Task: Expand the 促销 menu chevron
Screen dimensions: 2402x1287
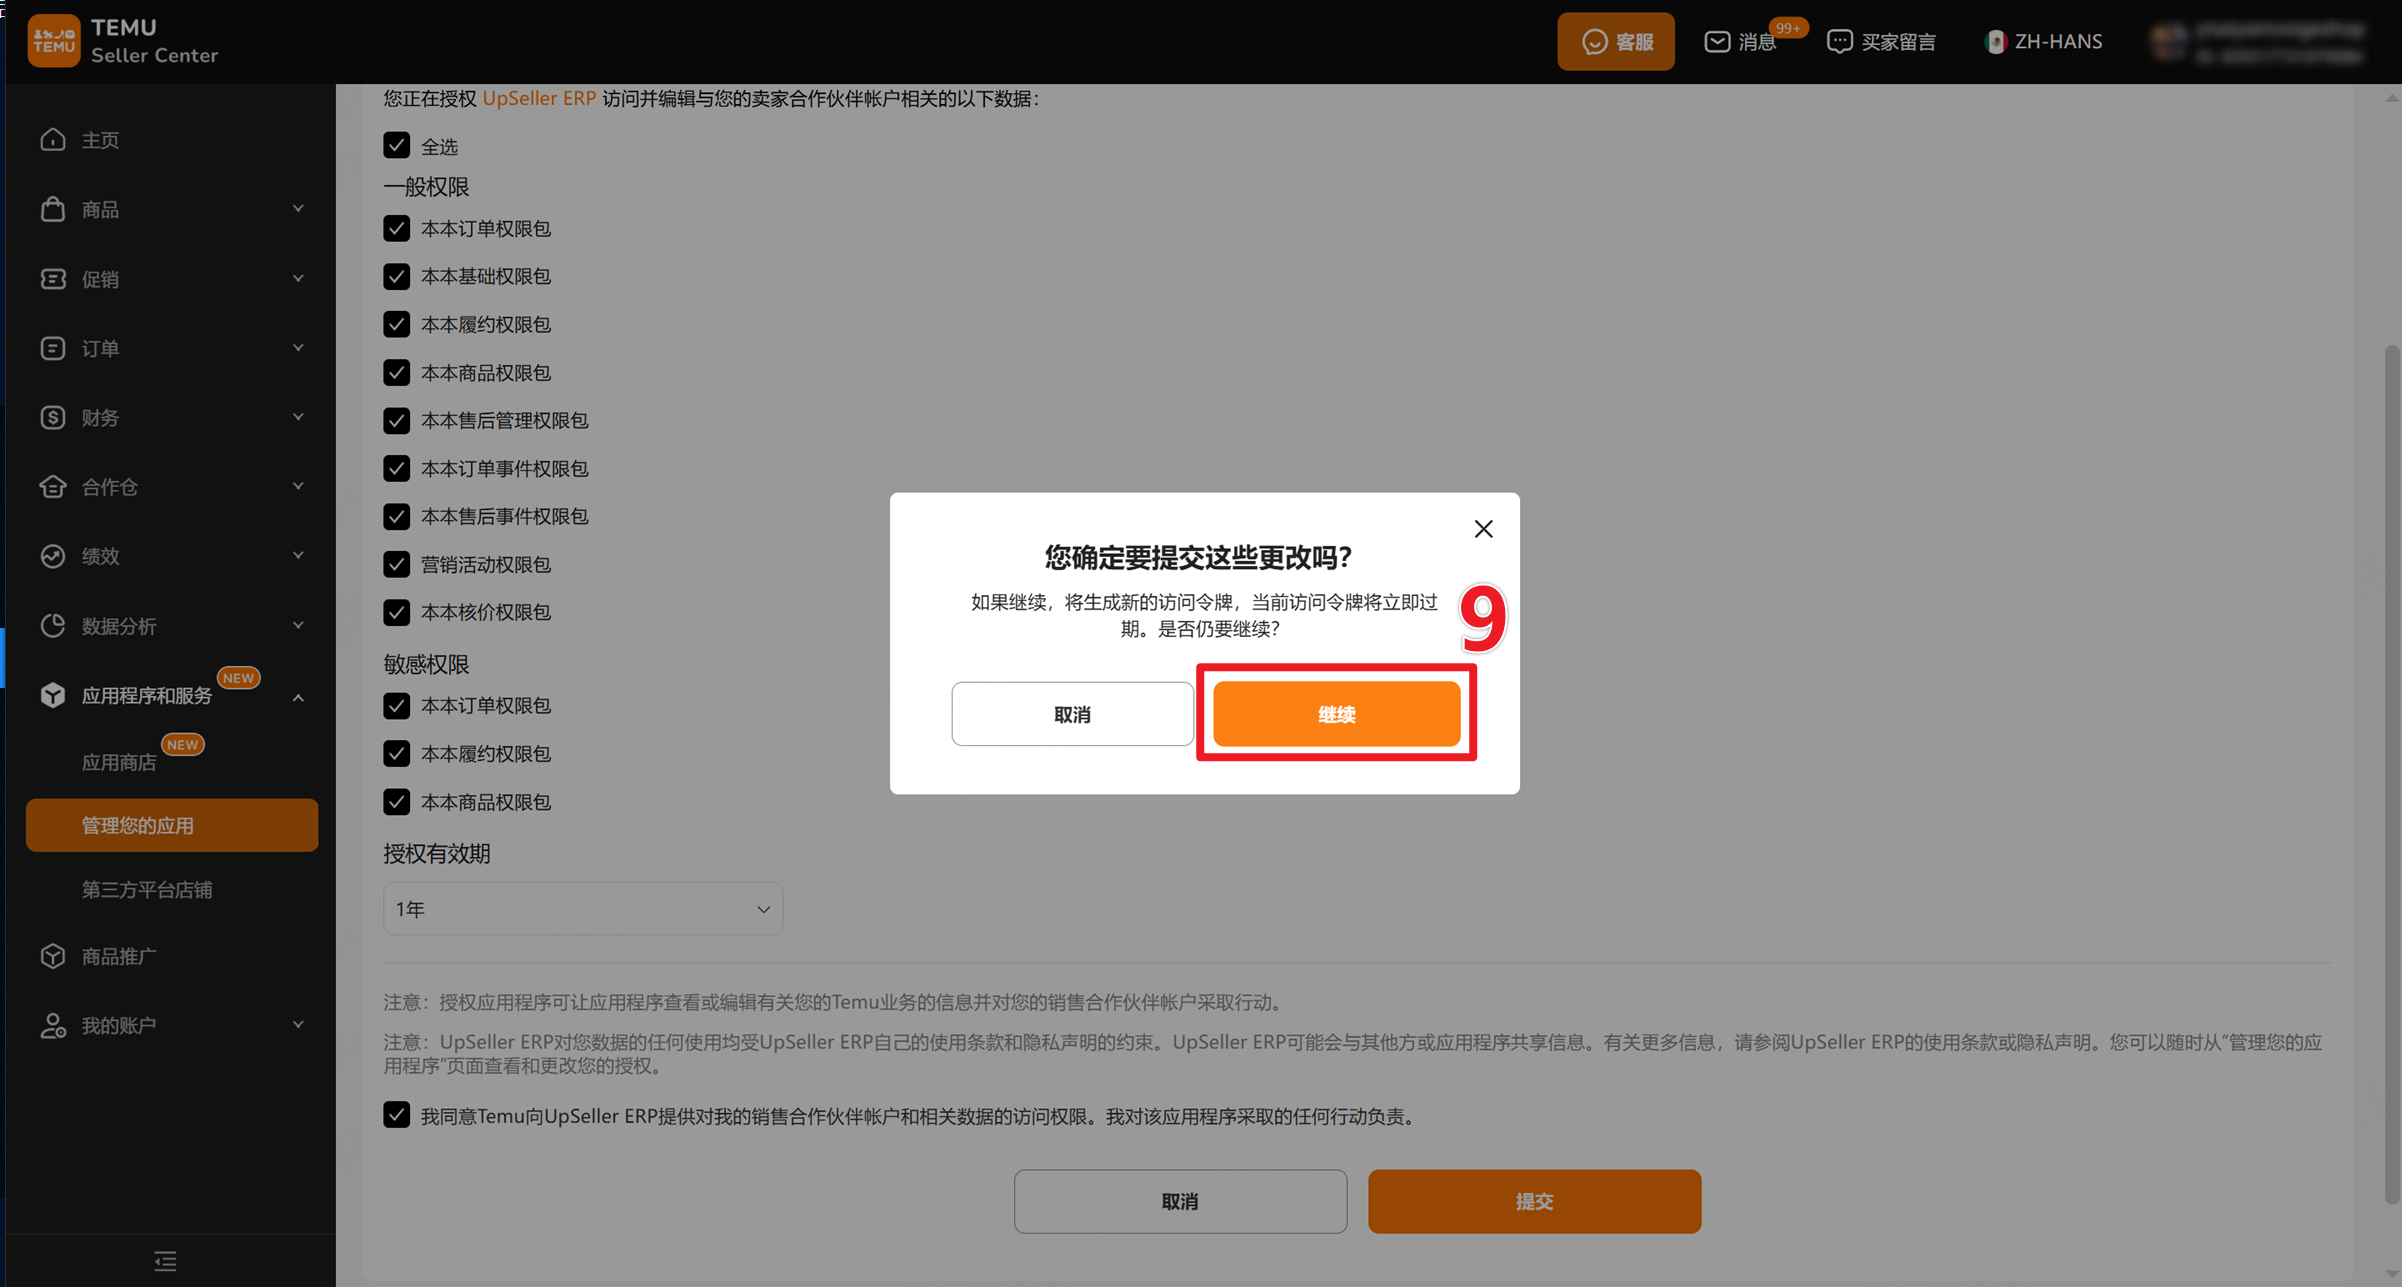Action: 298,278
